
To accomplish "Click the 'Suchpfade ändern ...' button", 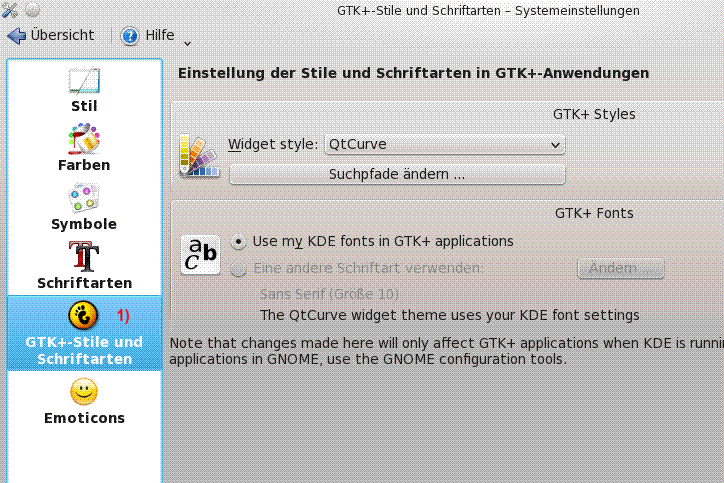I will pyautogui.click(x=397, y=174).
